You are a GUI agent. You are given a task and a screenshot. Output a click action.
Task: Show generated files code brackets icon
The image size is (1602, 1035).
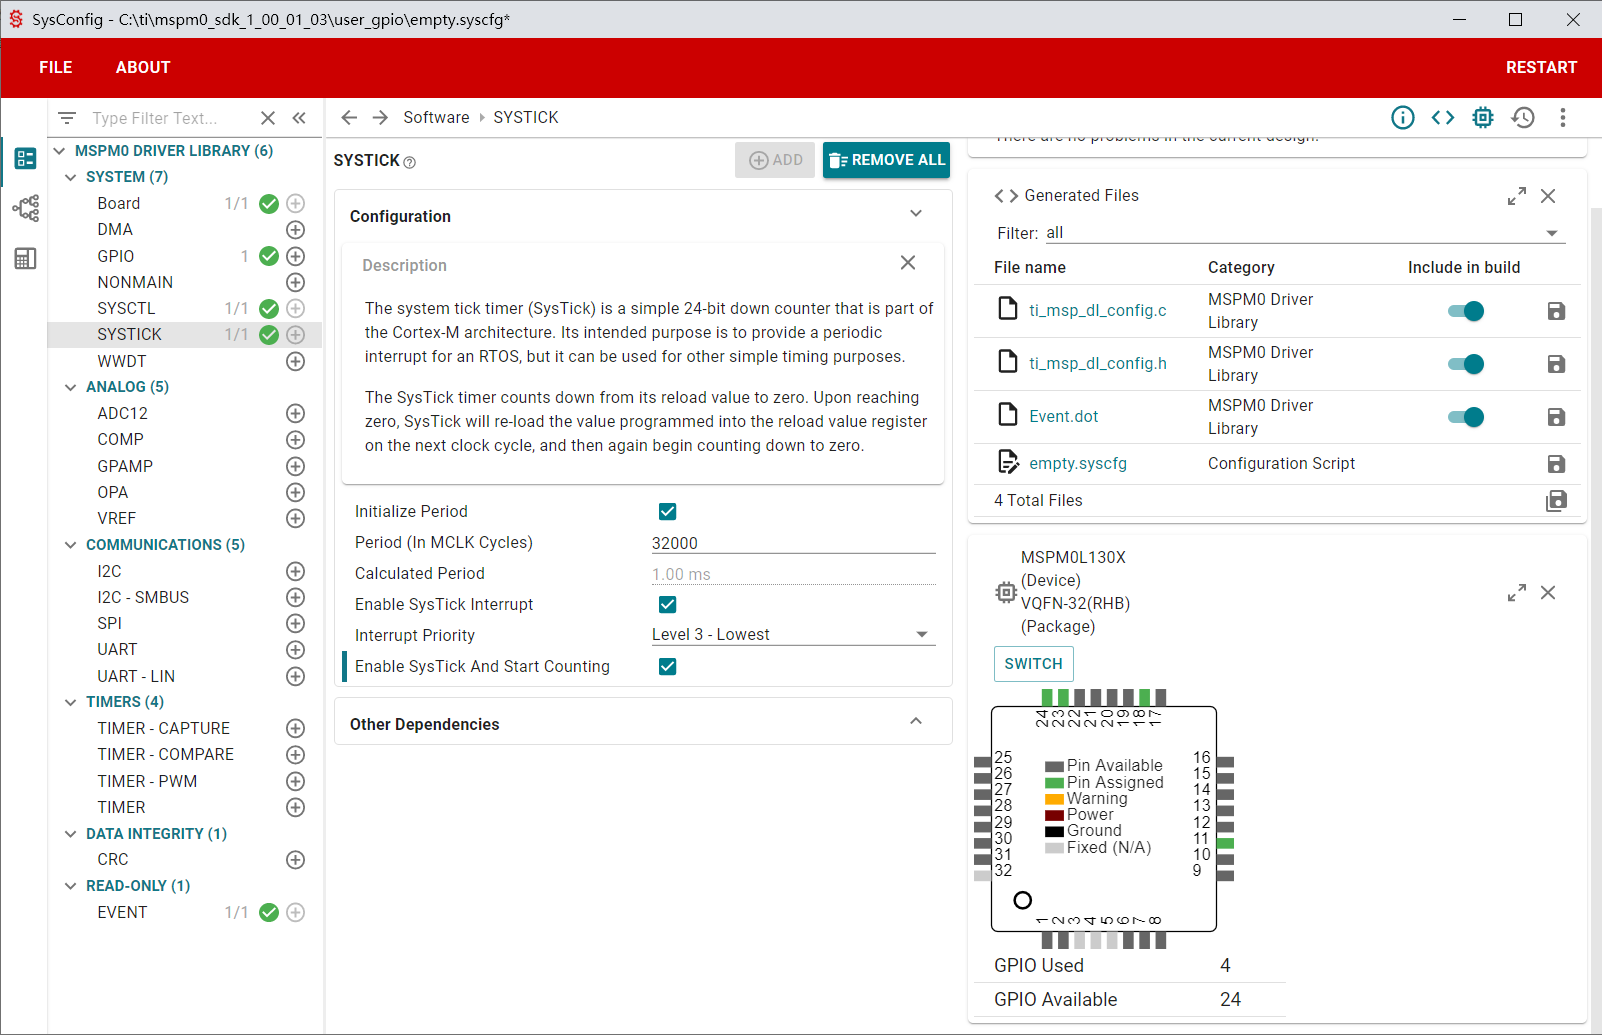tap(1442, 118)
